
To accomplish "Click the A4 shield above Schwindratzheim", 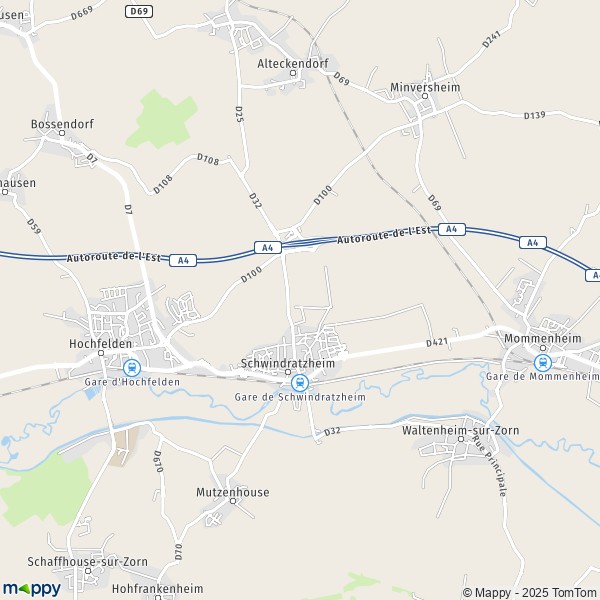I will (268, 248).
